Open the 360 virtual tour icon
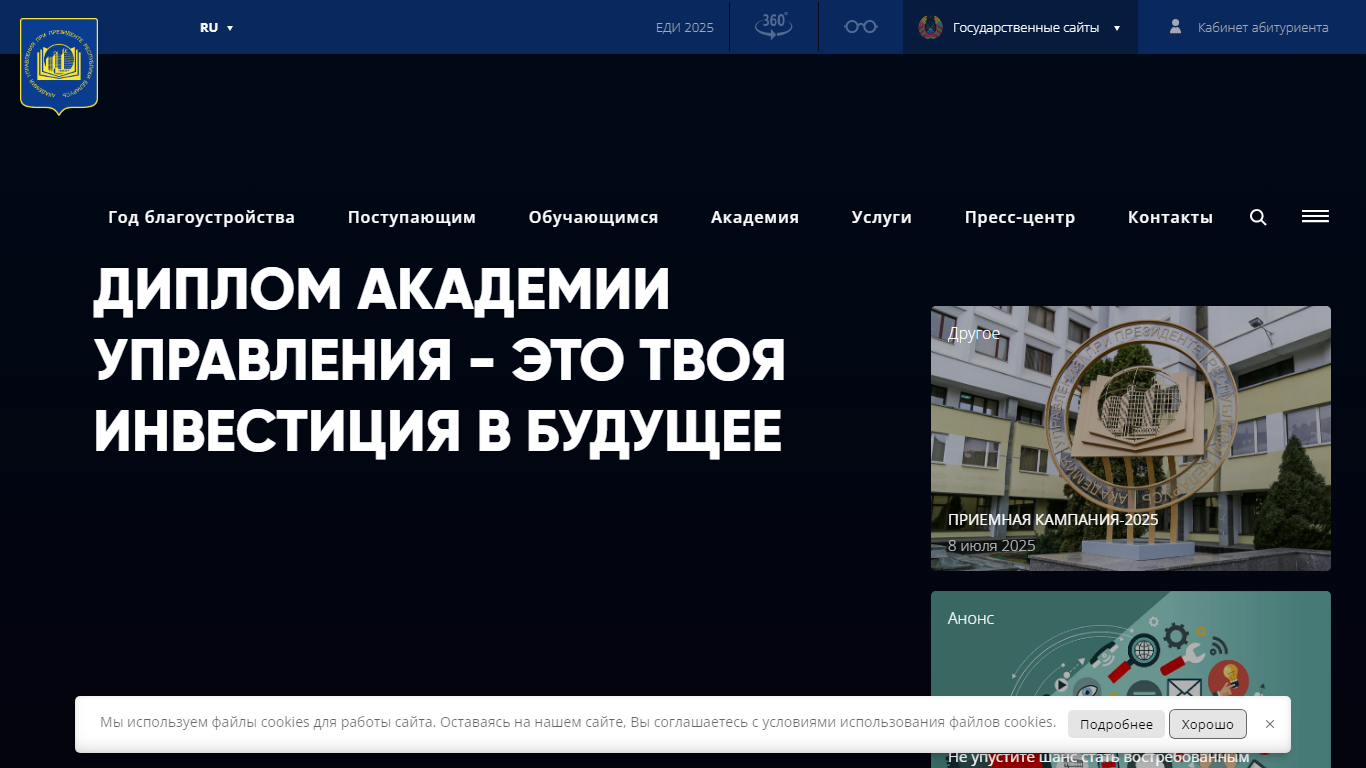Screen dimensions: 1366x768 [773, 26]
